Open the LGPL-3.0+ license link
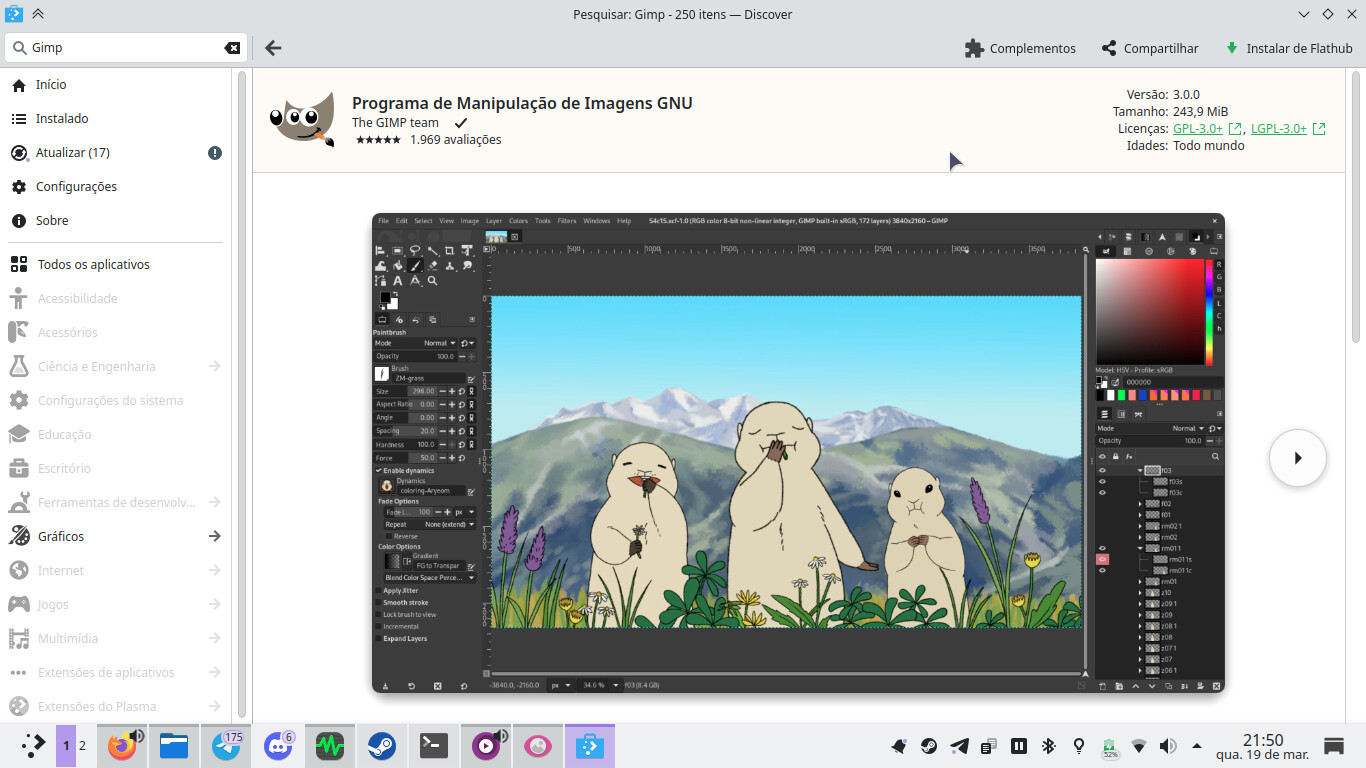The height and width of the screenshot is (768, 1366). (x=1288, y=128)
